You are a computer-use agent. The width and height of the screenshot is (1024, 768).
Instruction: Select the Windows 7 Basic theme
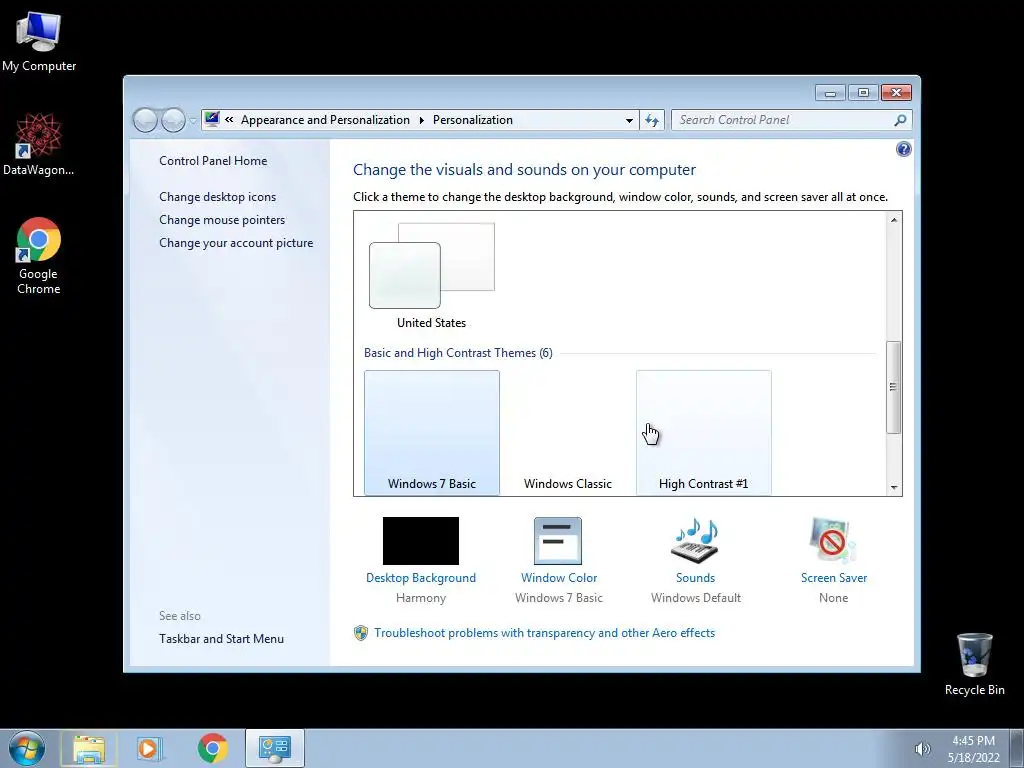[x=432, y=432]
